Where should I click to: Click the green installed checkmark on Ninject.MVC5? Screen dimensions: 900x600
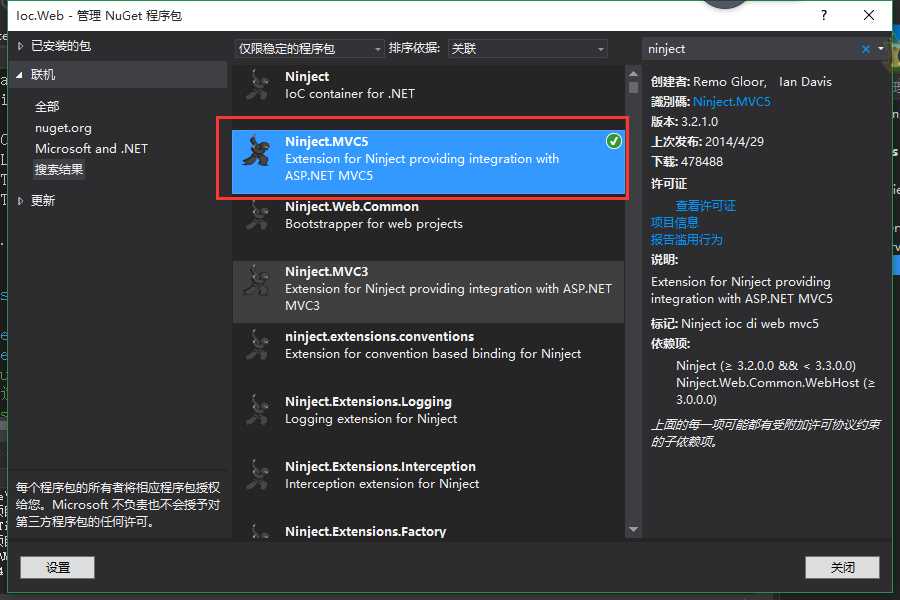[x=614, y=141]
